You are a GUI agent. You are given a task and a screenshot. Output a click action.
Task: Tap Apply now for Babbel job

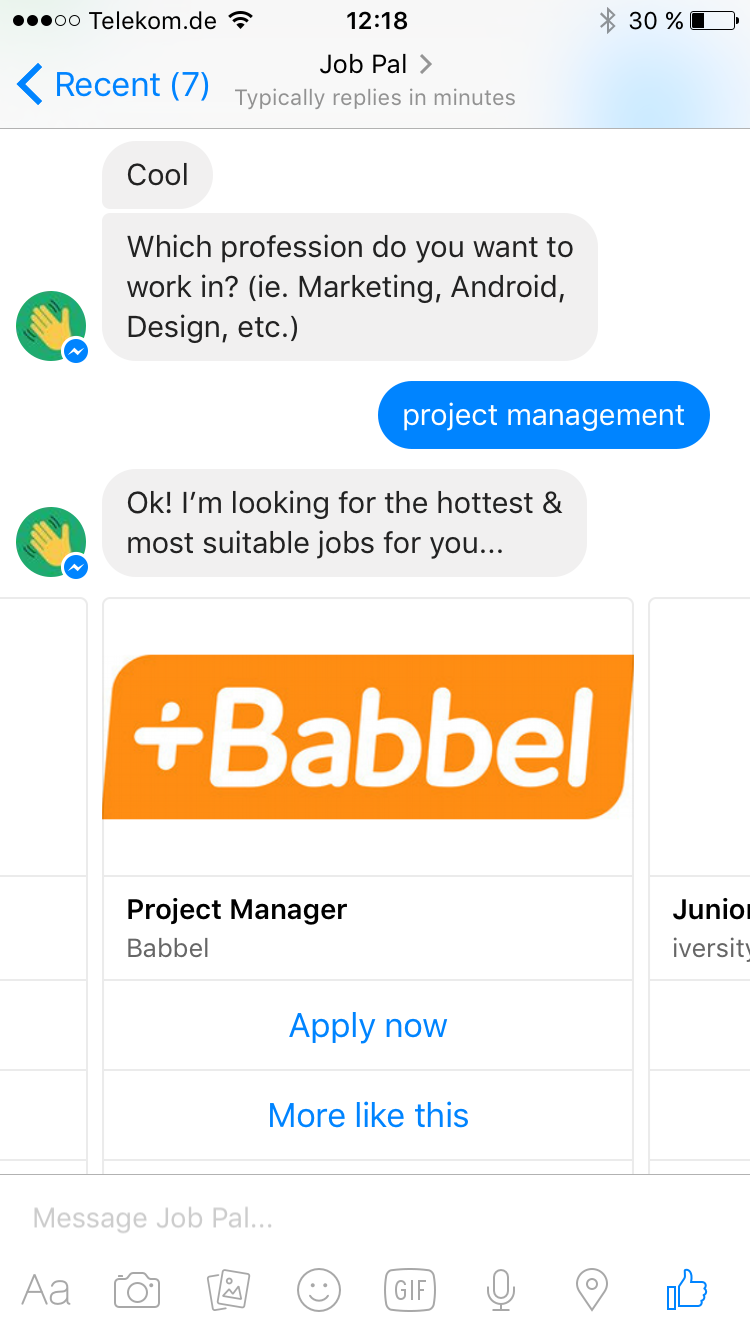click(x=368, y=1025)
